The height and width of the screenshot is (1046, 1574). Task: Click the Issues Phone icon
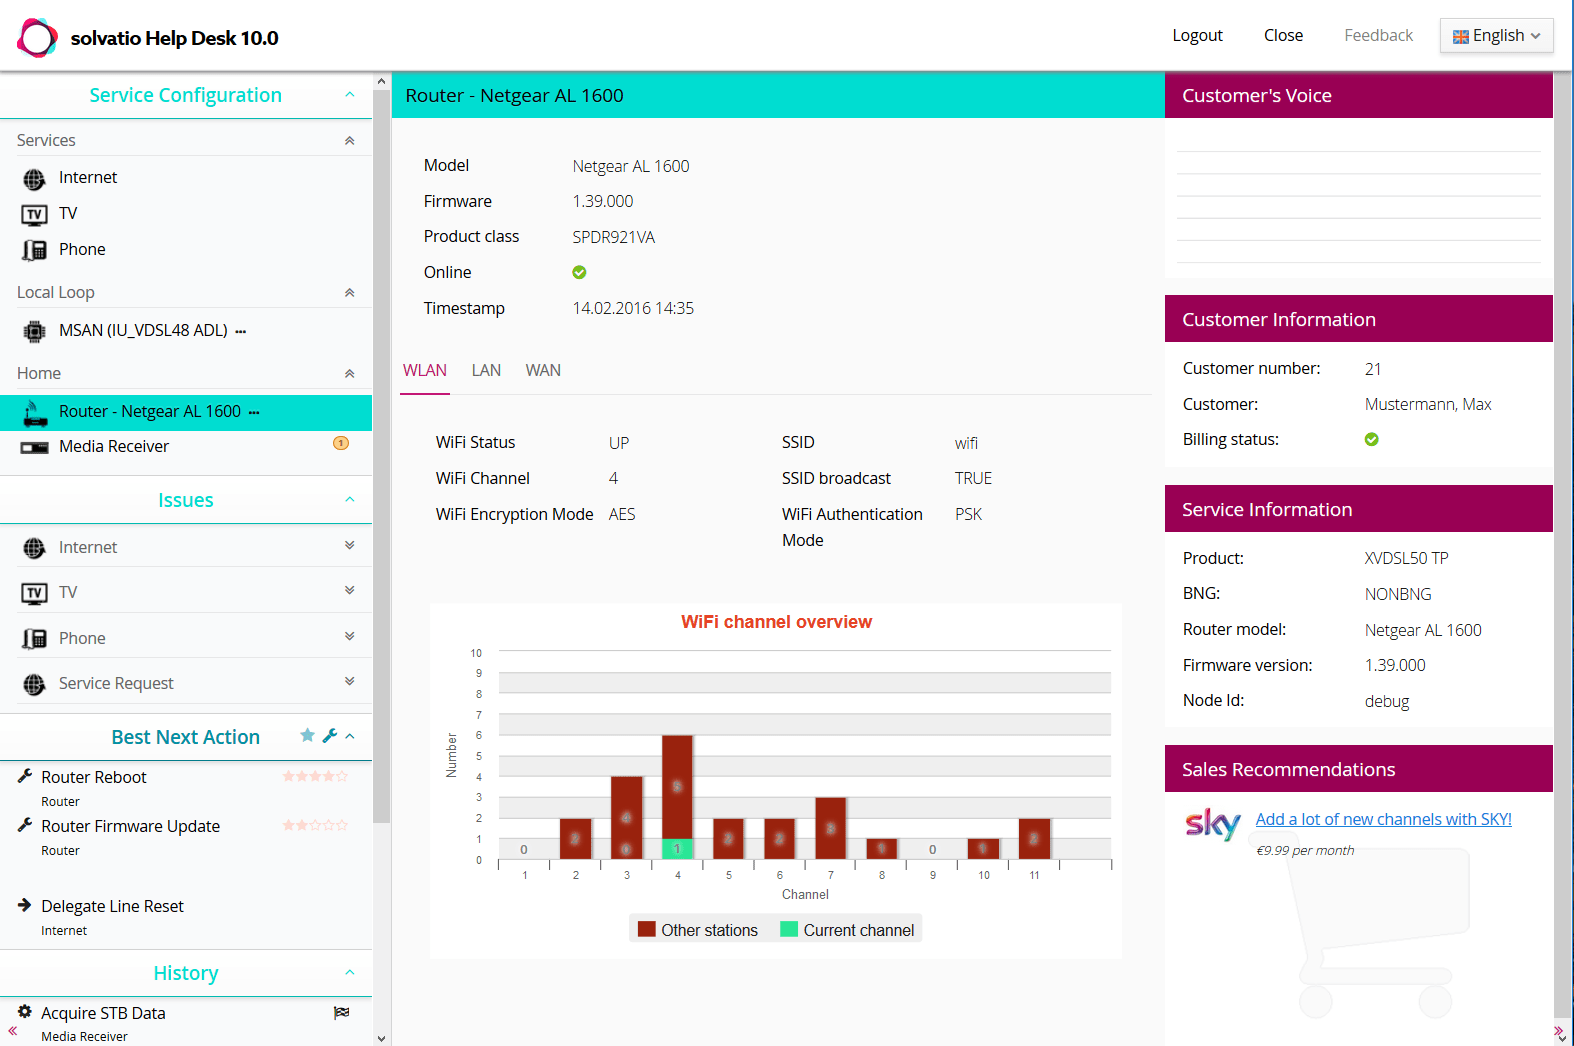(x=34, y=638)
